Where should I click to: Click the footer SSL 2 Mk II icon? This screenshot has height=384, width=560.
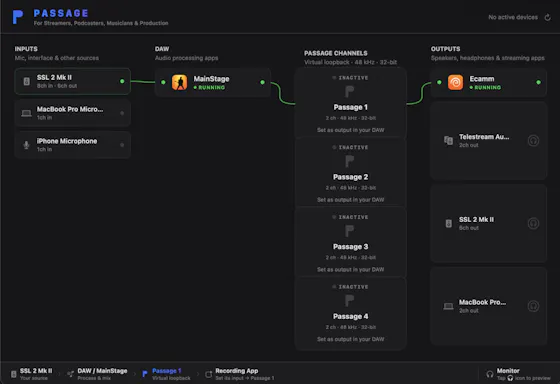click(14, 374)
